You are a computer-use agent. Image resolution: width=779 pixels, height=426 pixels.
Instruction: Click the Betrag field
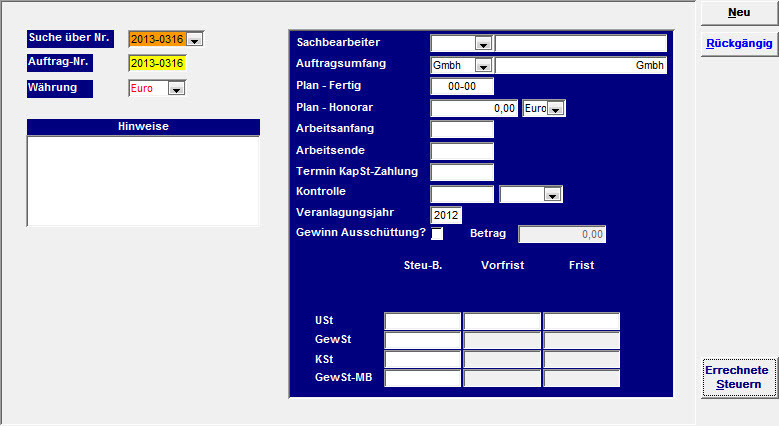[562, 234]
